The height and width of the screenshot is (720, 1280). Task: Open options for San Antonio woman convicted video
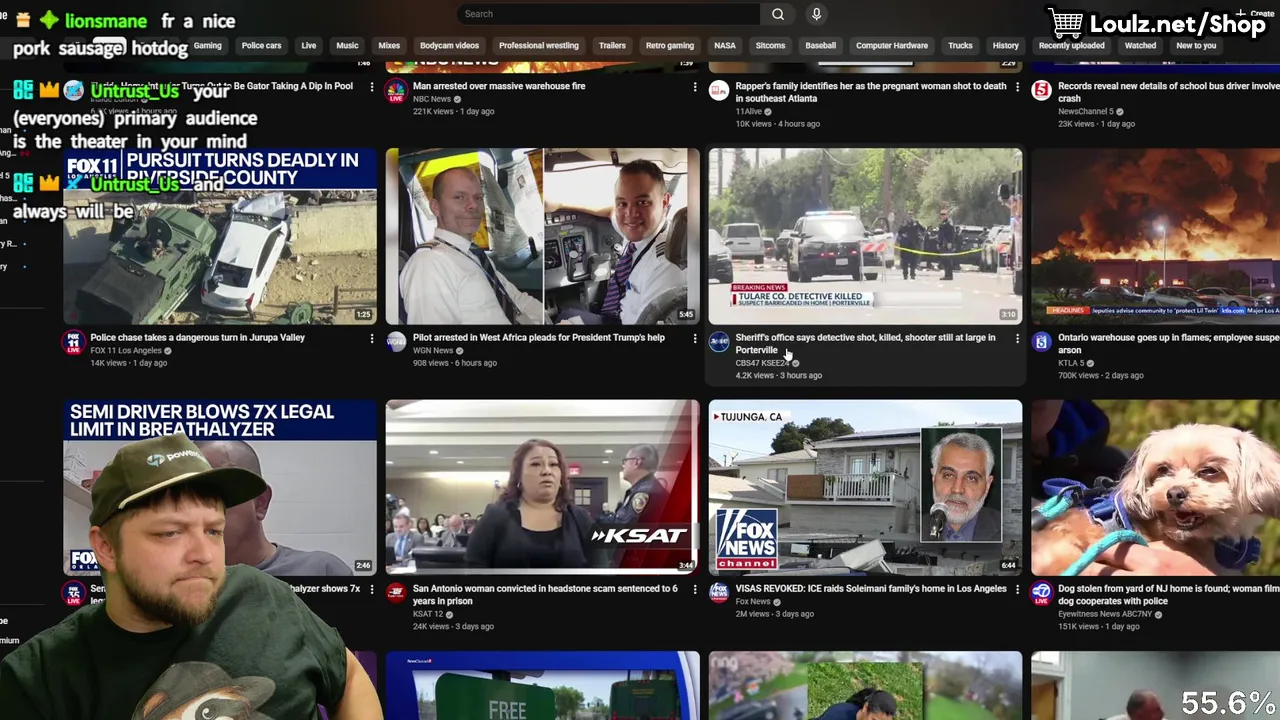pos(694,589)
